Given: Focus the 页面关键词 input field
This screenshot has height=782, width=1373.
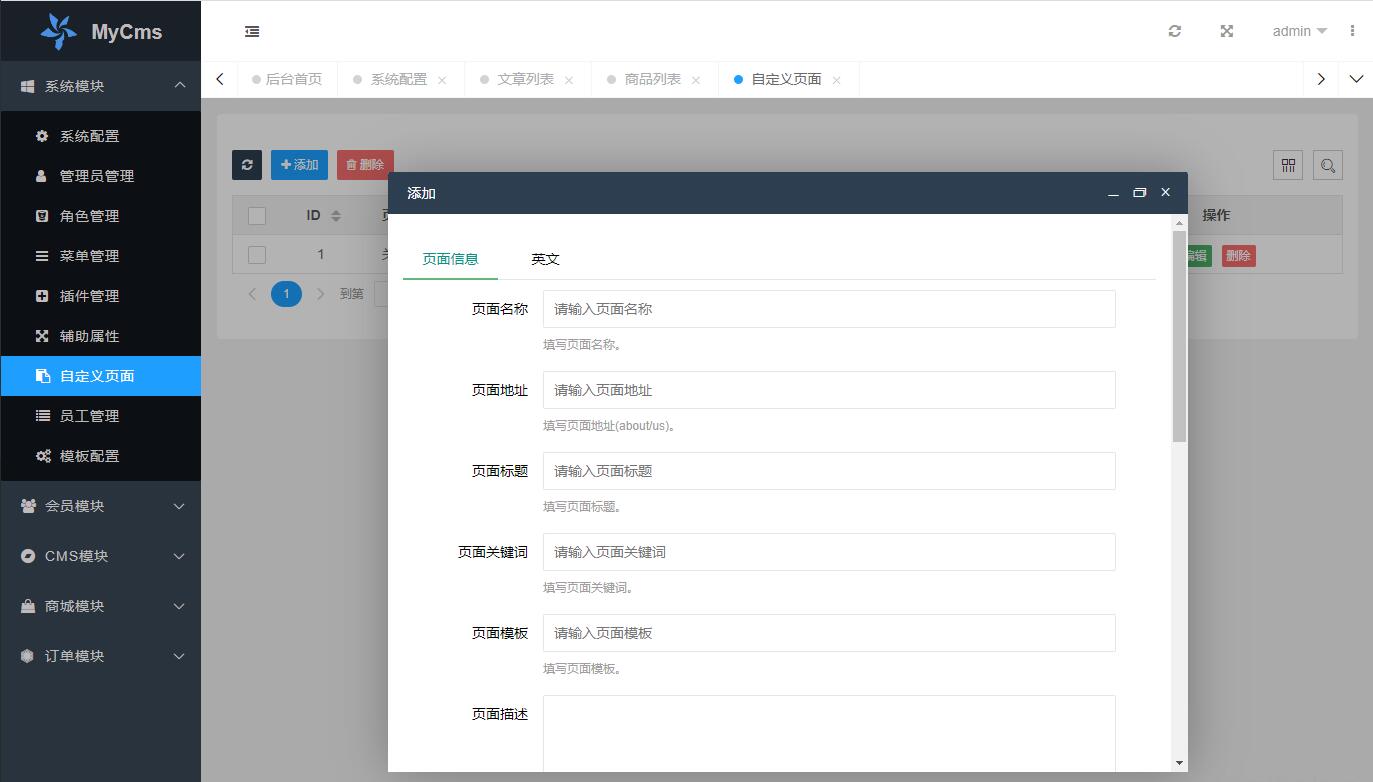Looking at the screenshot, I should click(829, 552).
